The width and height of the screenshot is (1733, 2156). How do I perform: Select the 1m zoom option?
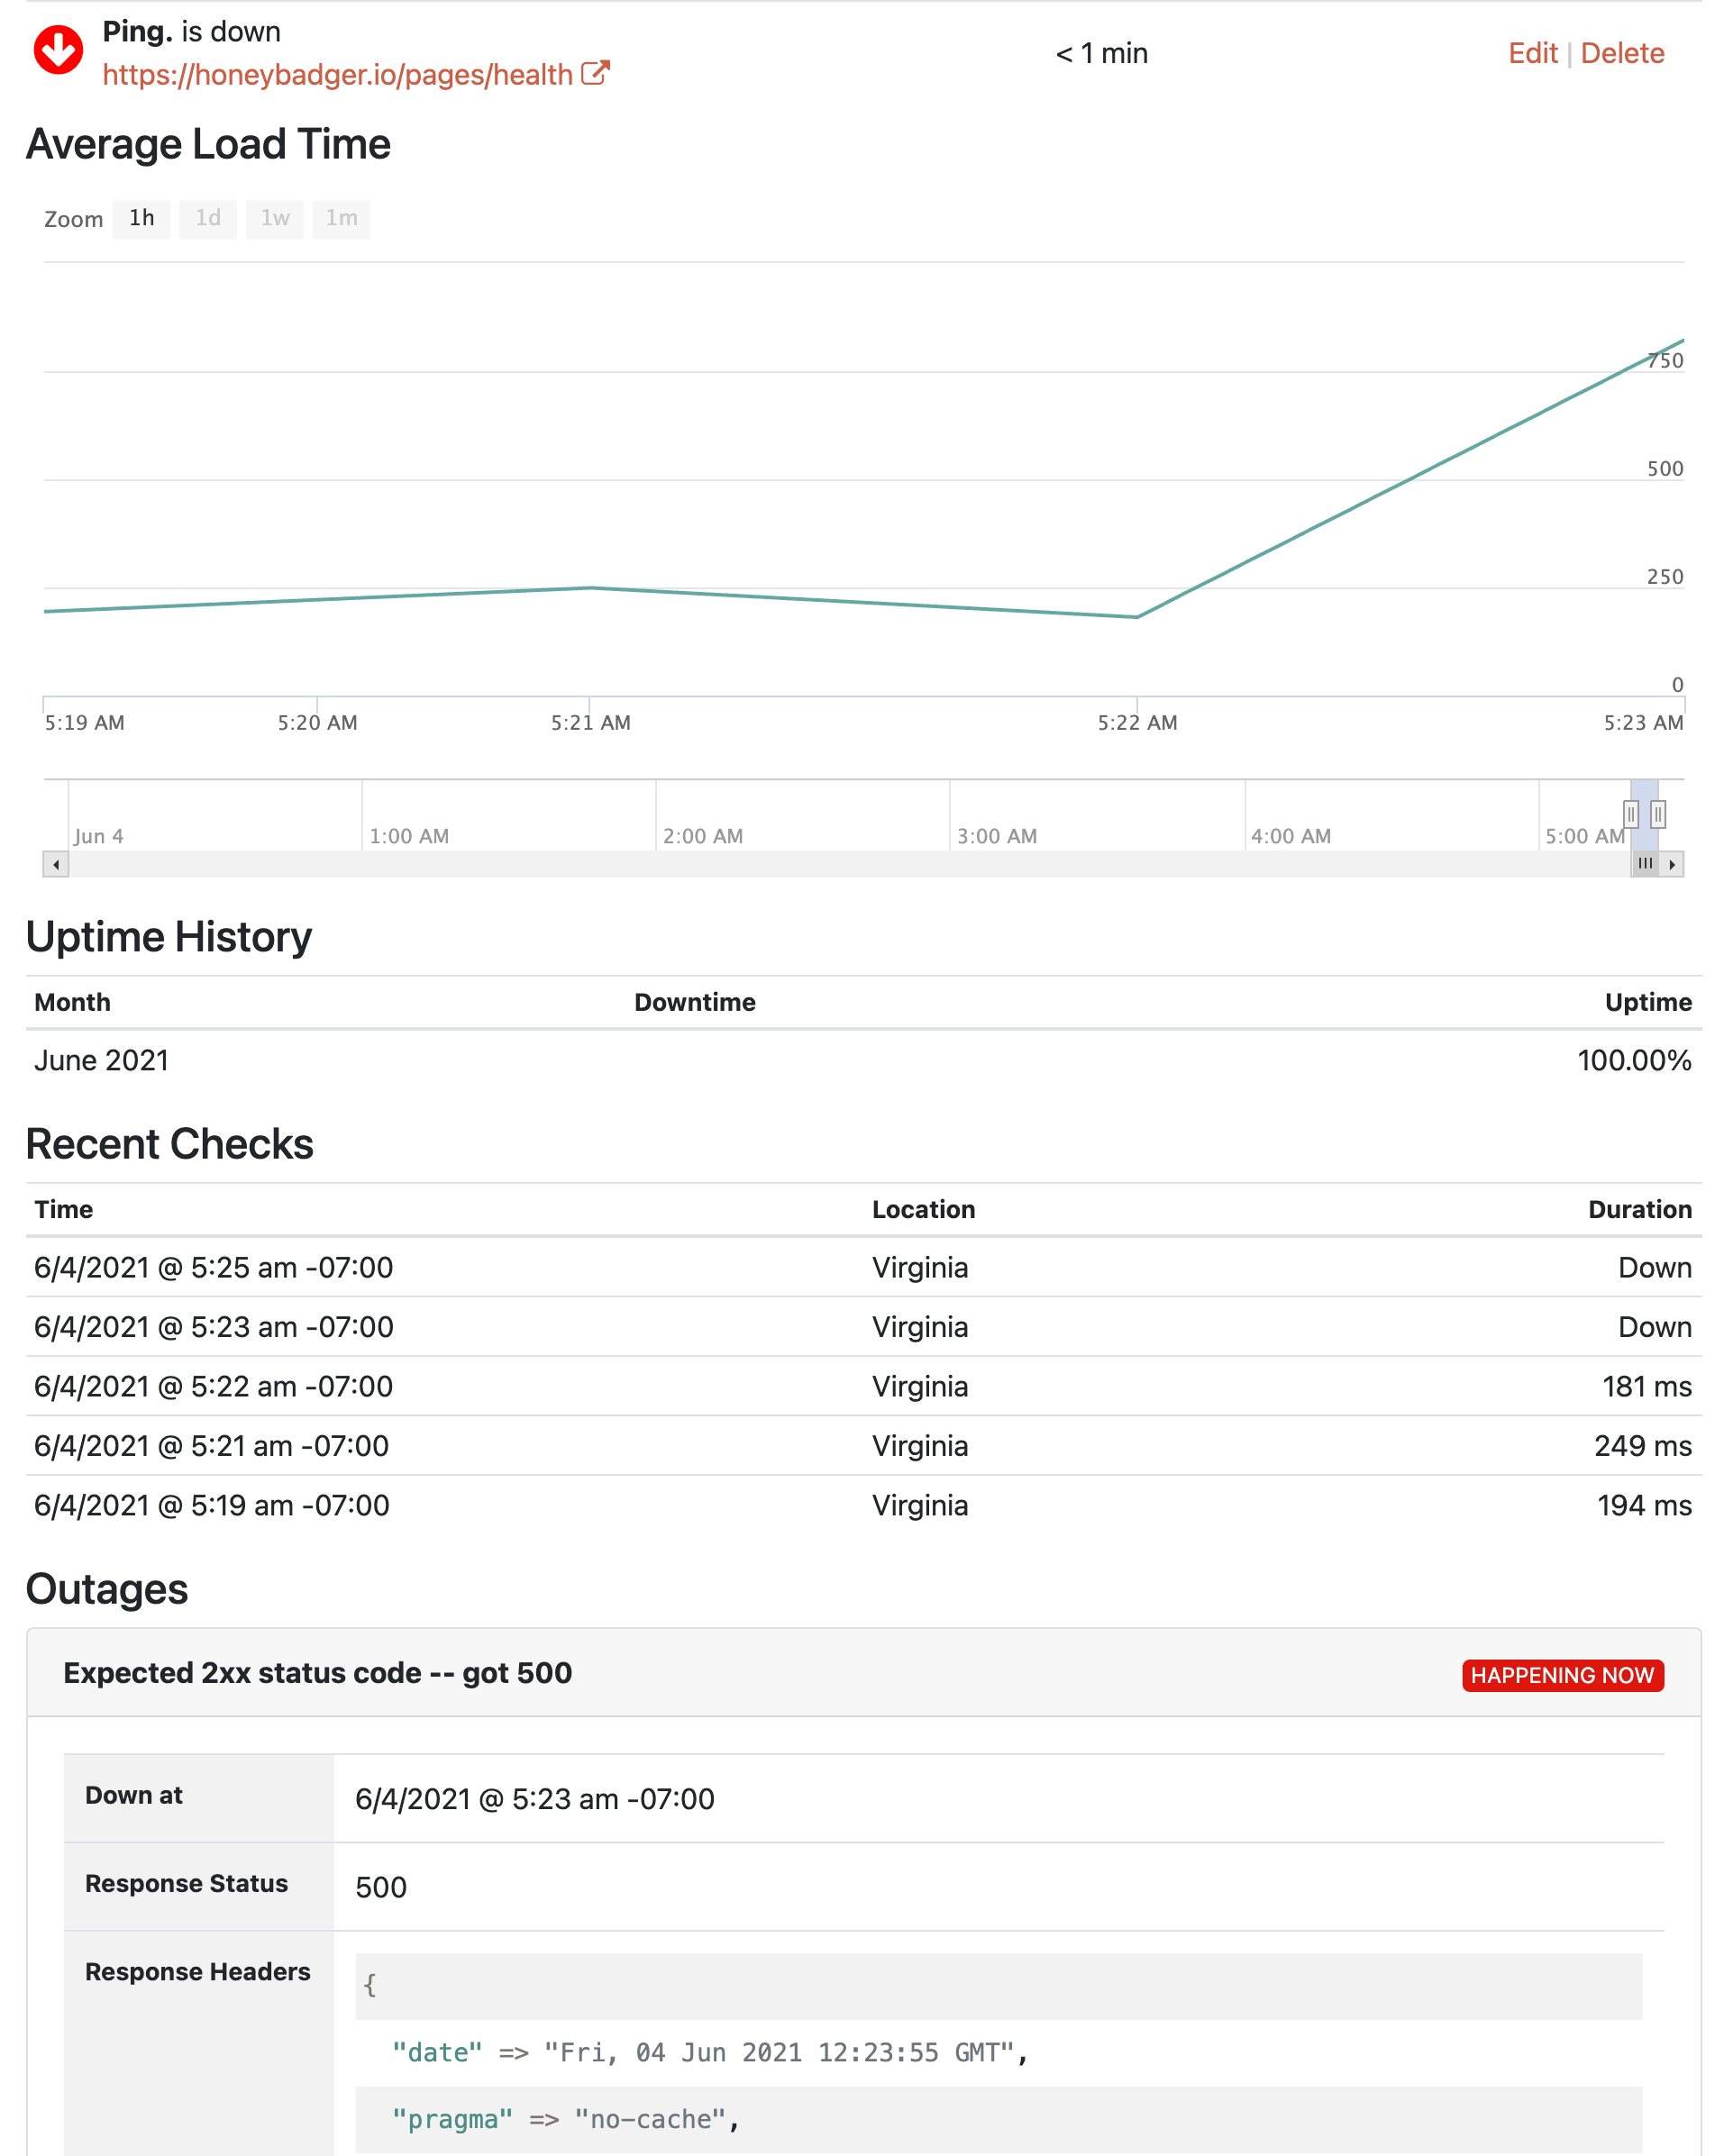341,218
